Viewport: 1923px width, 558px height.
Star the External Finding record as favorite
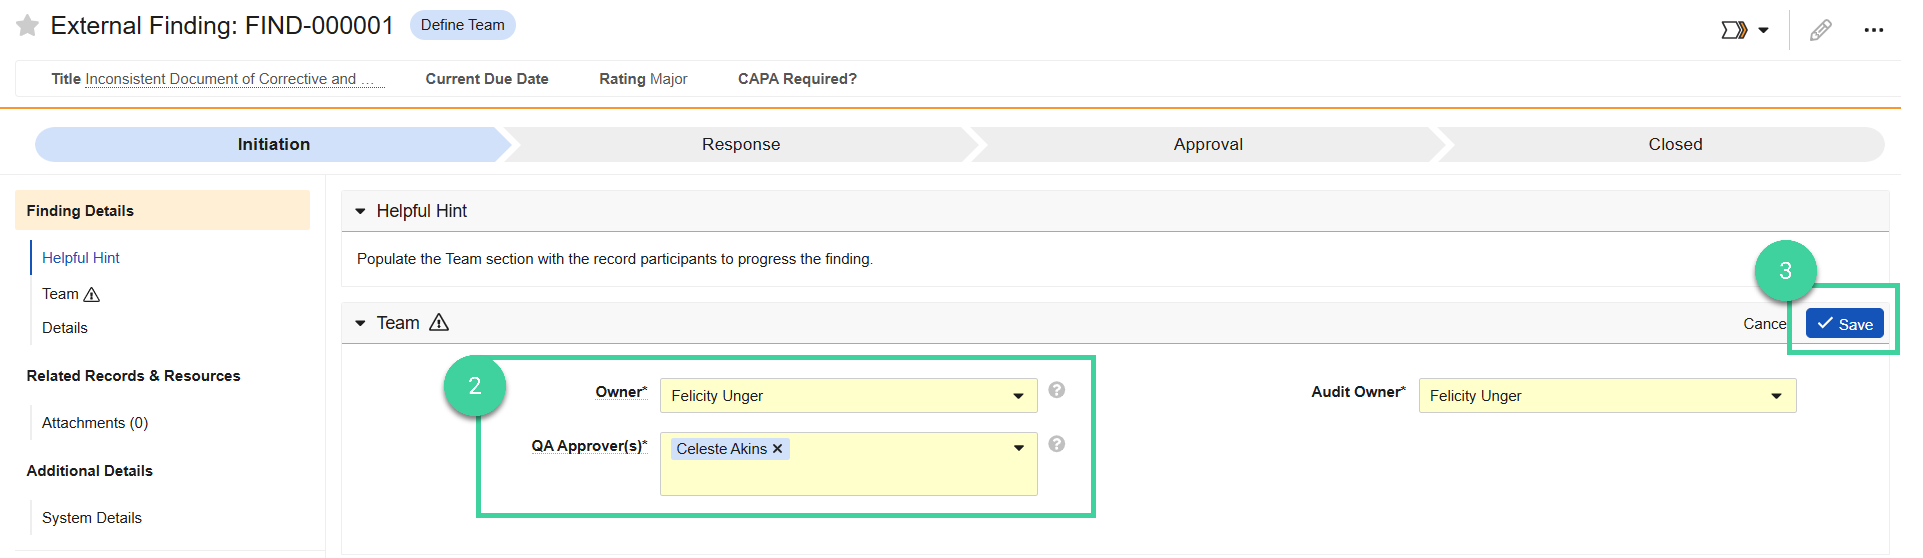click(27, 25)
